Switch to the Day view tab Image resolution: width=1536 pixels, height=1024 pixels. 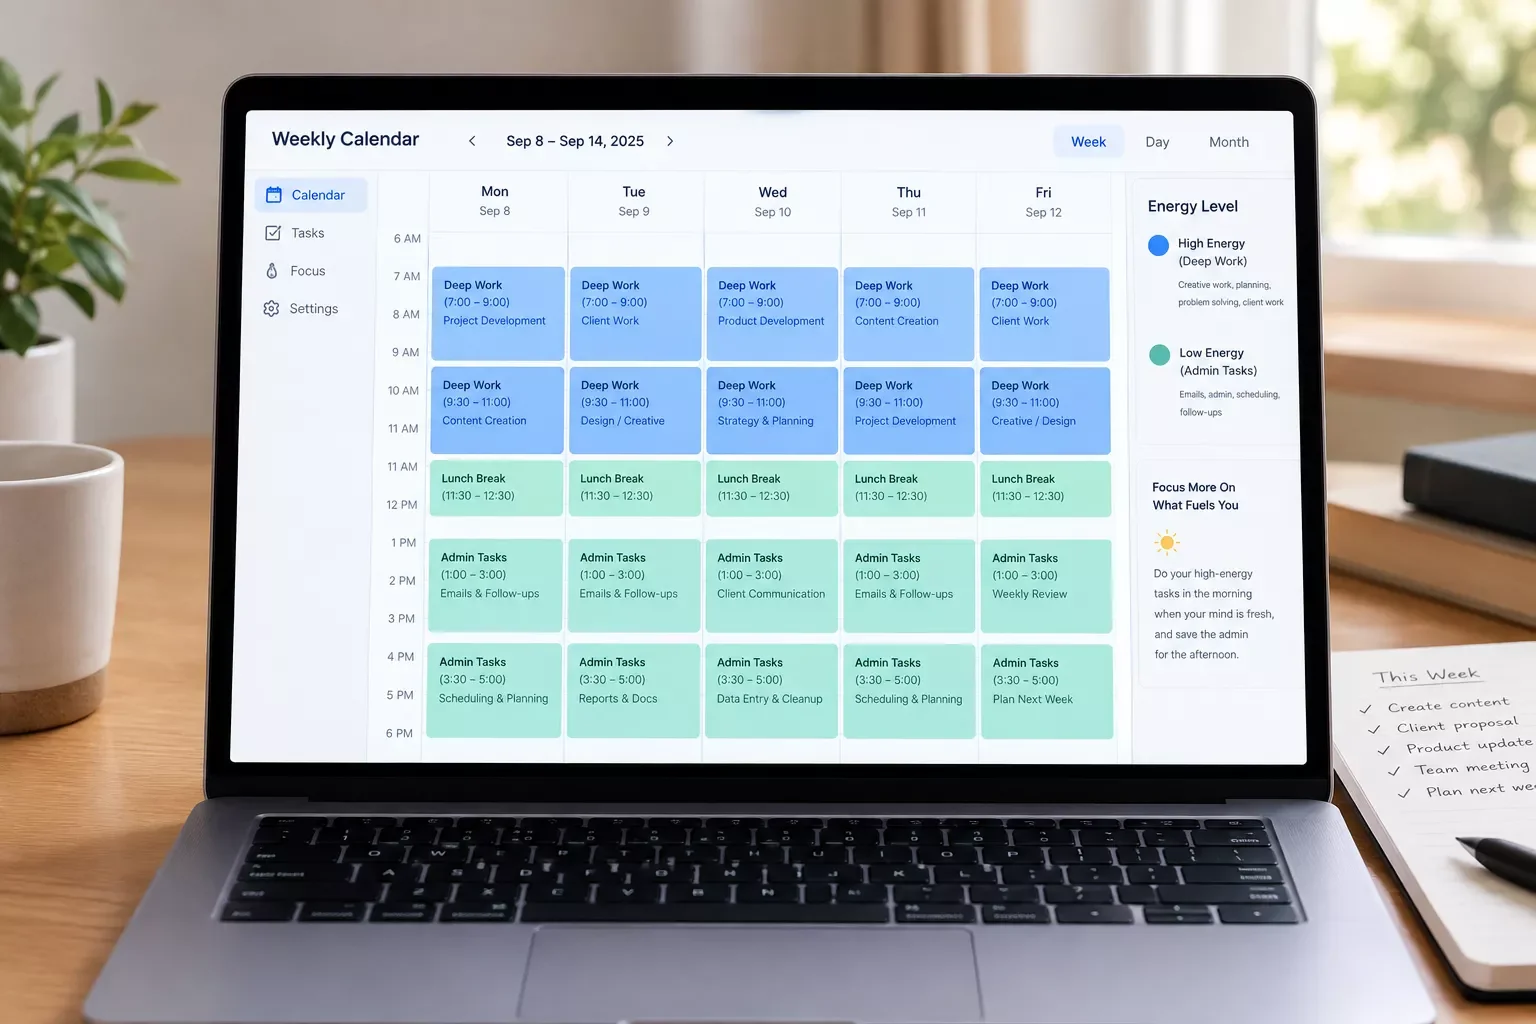point(1157,142)
